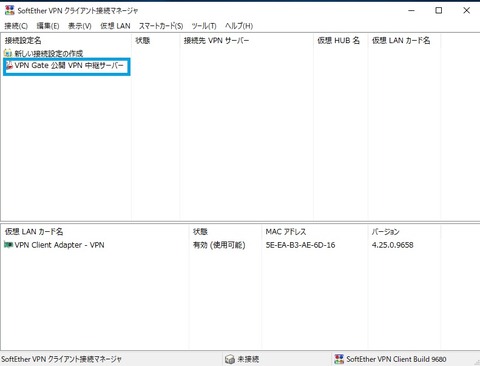
Task: Open the ヘルプ(H) menu
Action: tap(239, 26)
